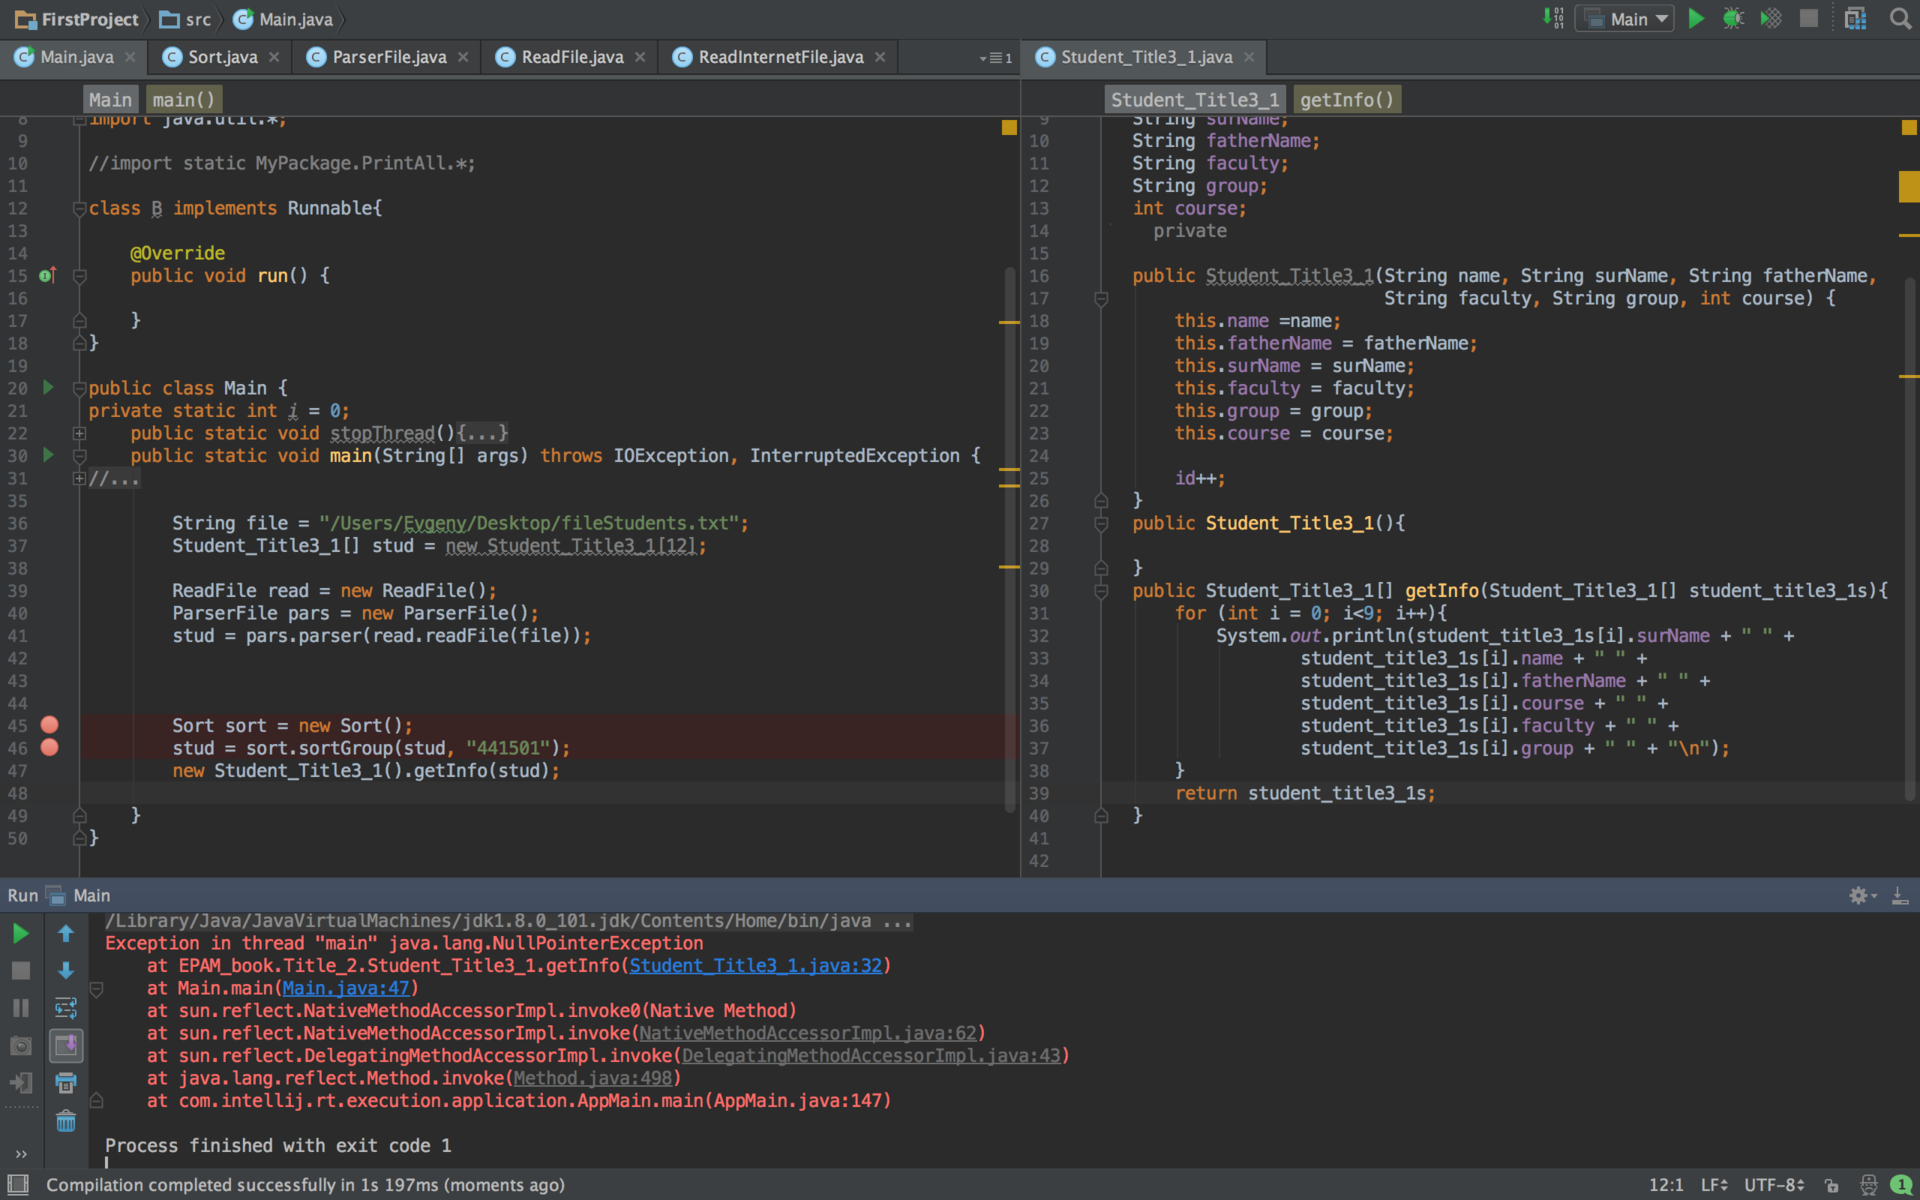Viewport: 1920px width, 1200px height.
Task: Open DelegatingMethodAccessorImpl.java:43 link
Action: pos(871,1056)
